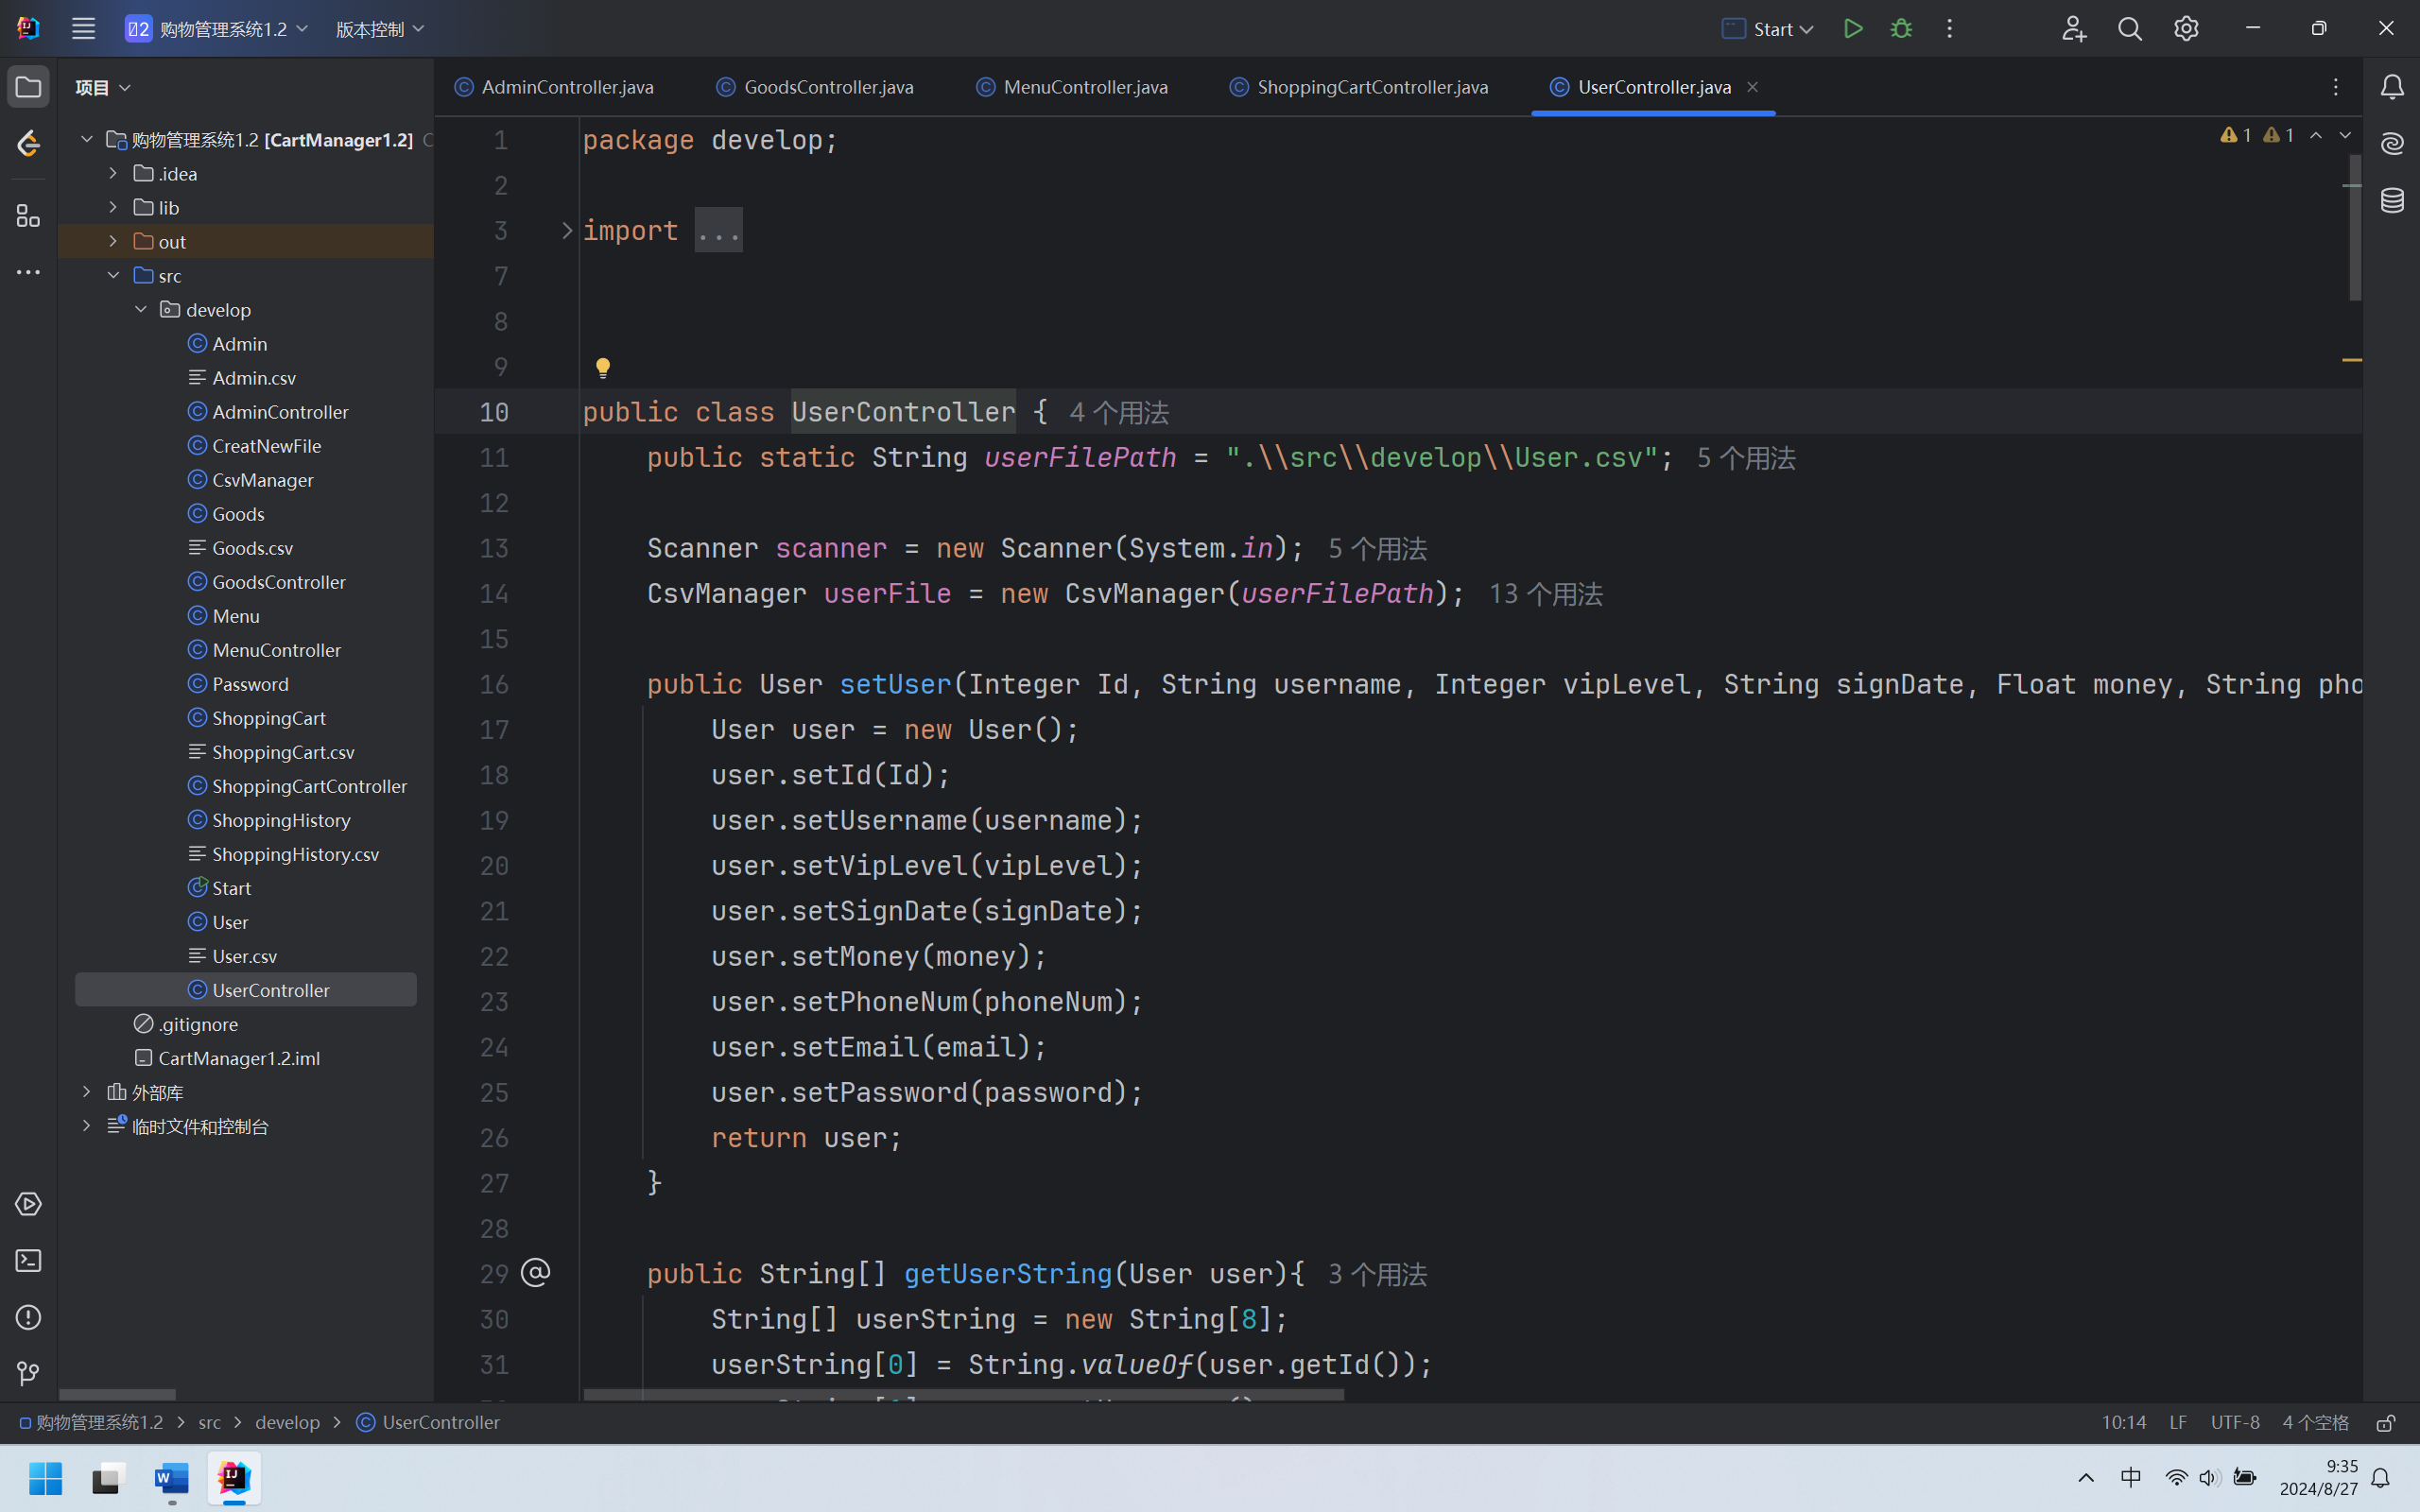Open the Problems tool window icon
The width and height of the screenshot is (2420, 1512).
[28, 1317]
